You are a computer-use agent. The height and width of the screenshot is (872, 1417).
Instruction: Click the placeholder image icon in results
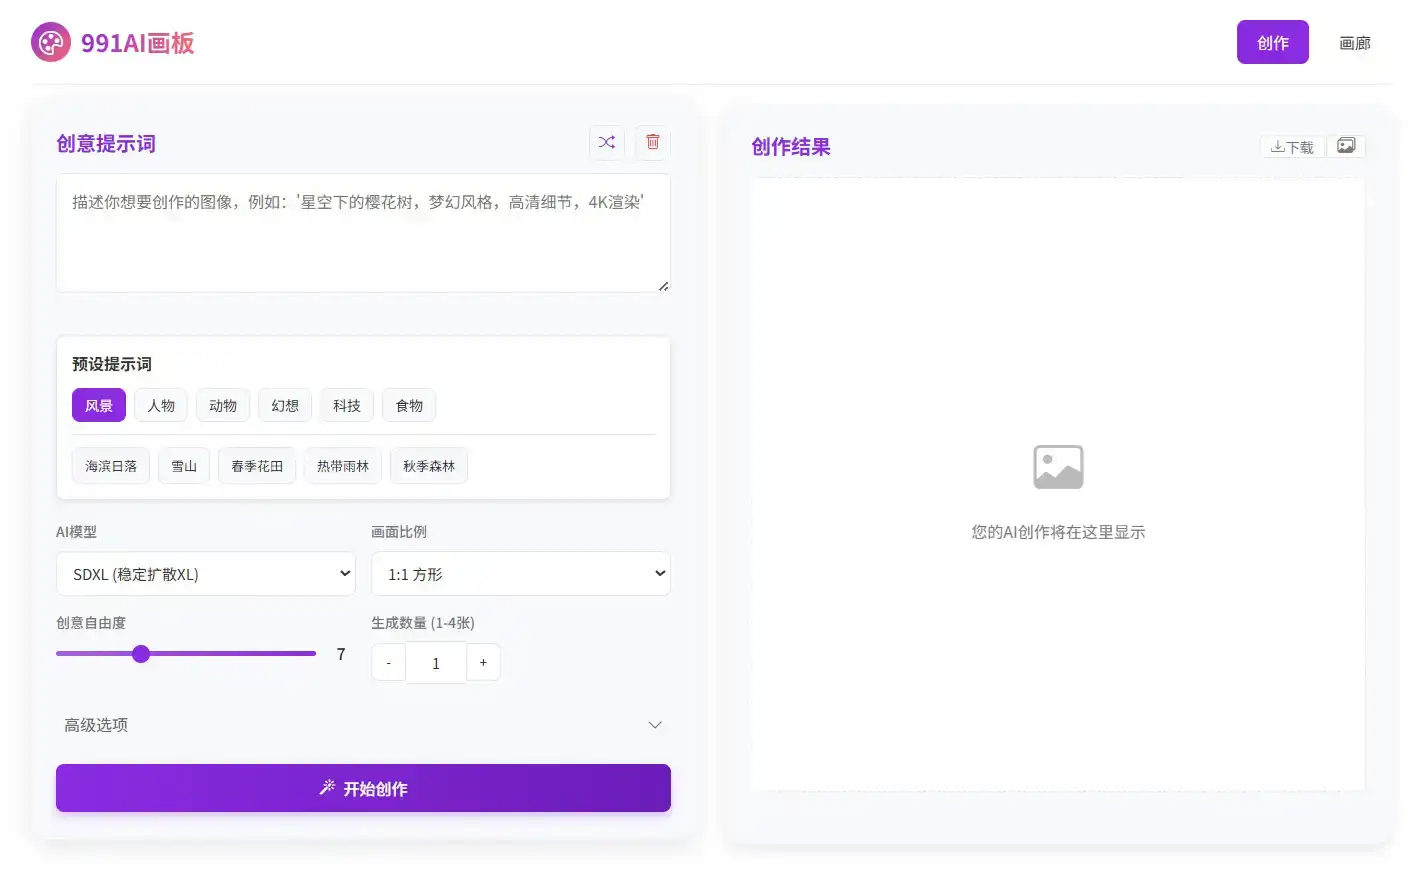click(1058, 467)
